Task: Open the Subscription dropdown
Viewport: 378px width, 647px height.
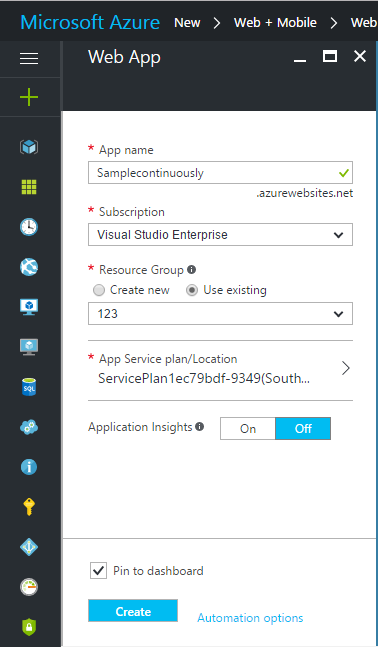Action: [x=220, y=234]
